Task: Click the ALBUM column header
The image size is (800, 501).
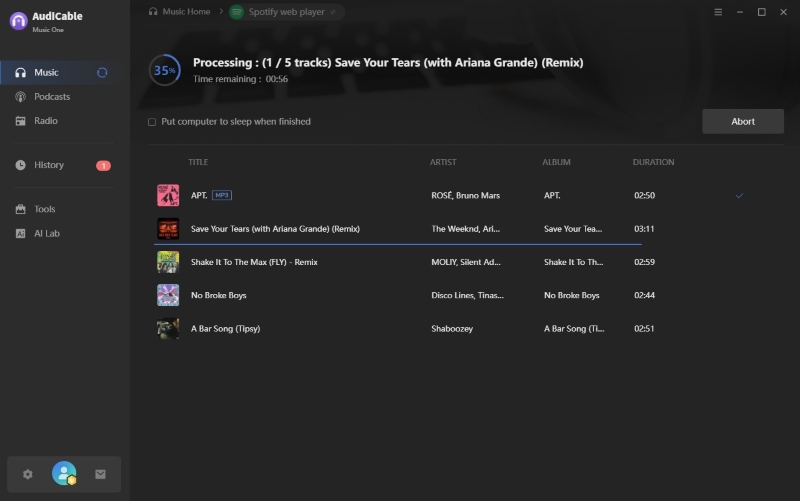Action: click(x=556, y=162)
